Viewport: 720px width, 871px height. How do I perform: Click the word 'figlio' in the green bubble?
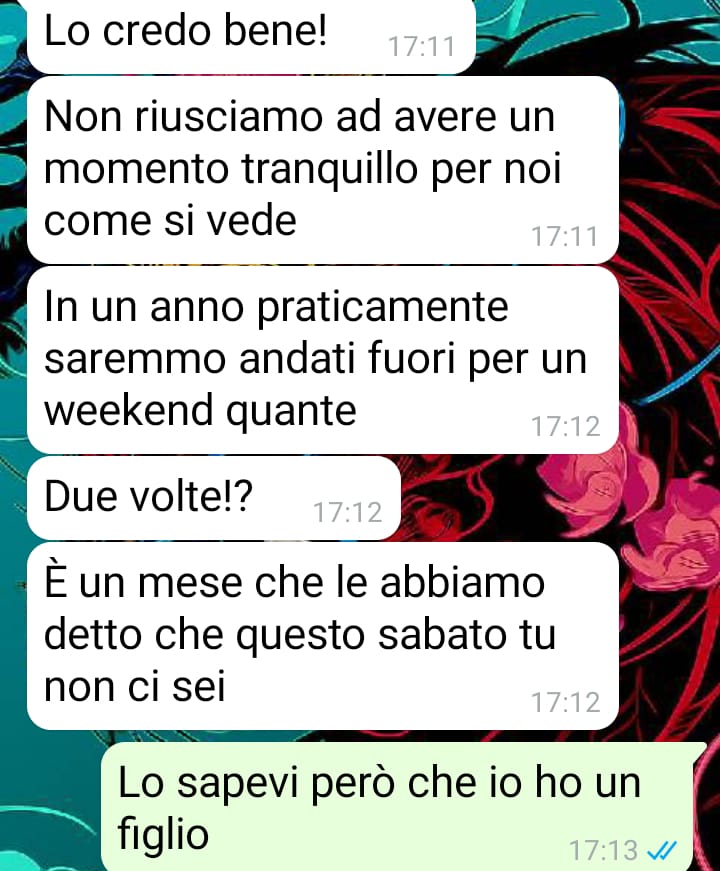pos(163,834)
